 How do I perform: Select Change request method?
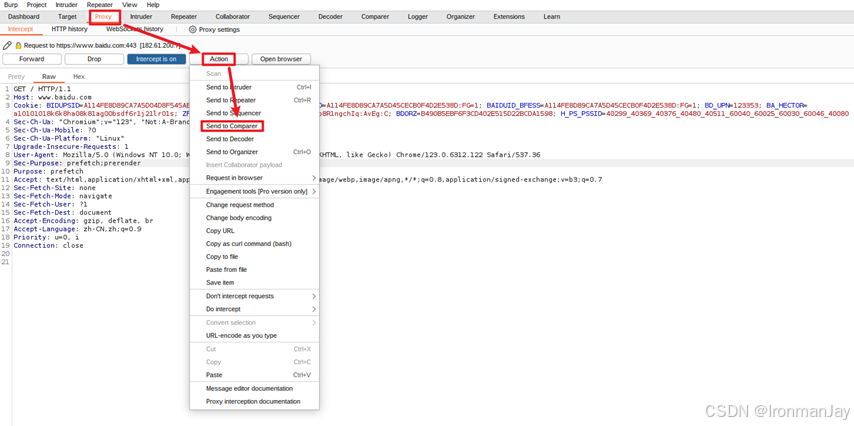coord(254,205)
